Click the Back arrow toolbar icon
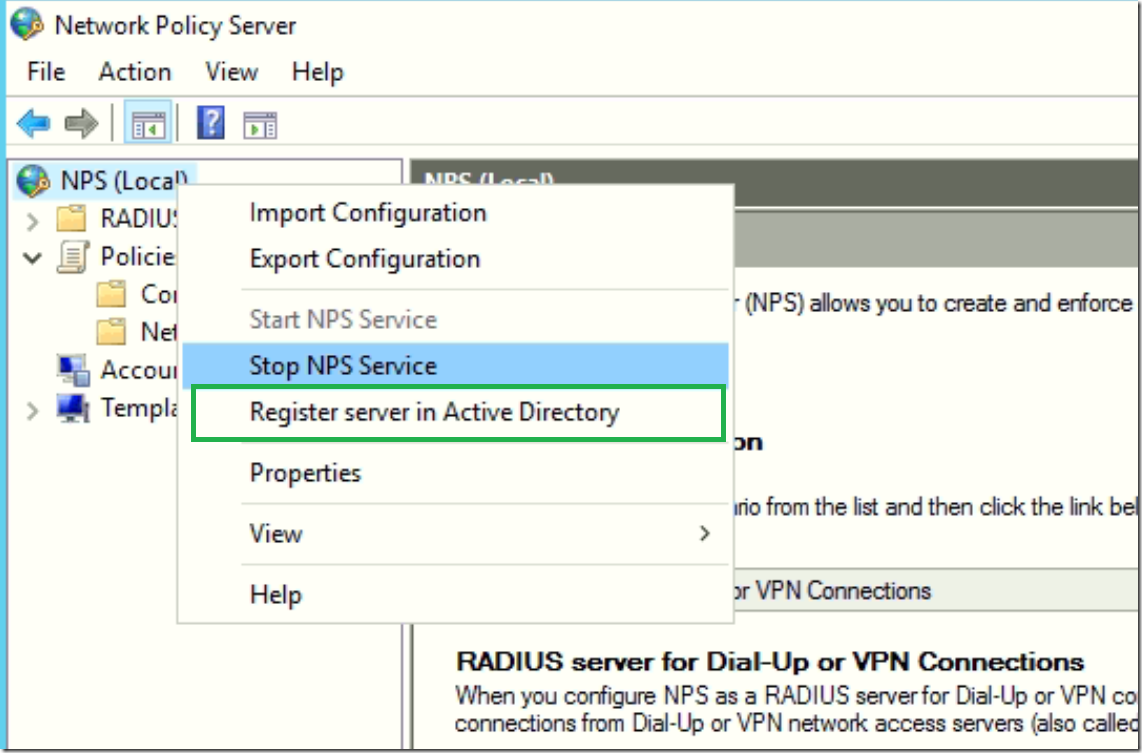The height and width of the screenshot is (753, 1142). pyautogui.click(x=34, y=123)
